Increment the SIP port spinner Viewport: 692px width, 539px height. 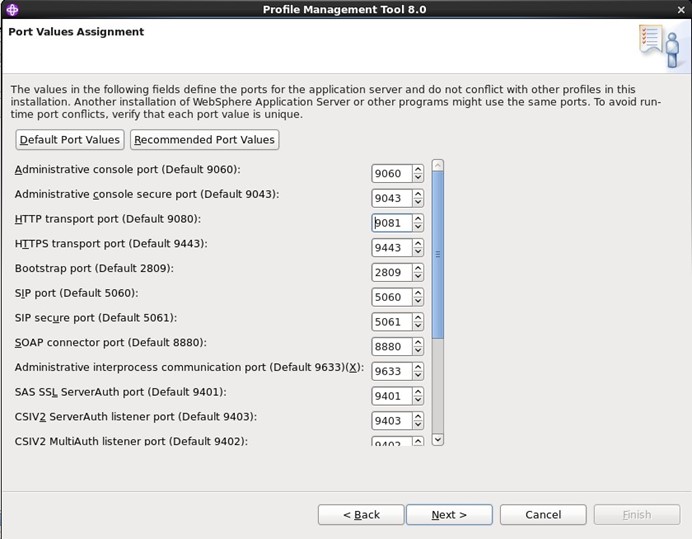417,292
